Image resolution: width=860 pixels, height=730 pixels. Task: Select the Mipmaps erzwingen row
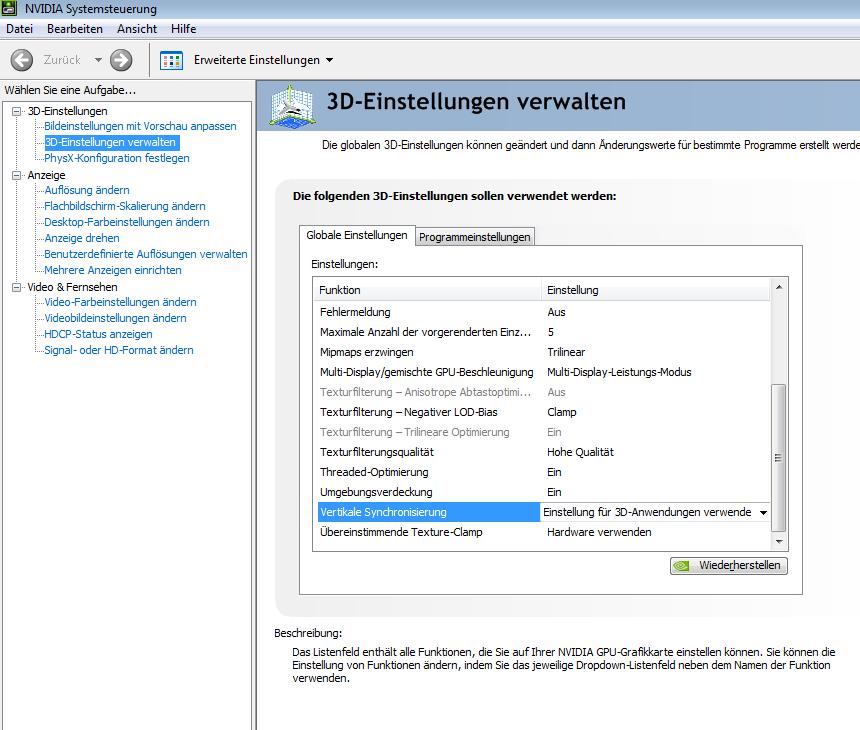[x=542, y=352]
